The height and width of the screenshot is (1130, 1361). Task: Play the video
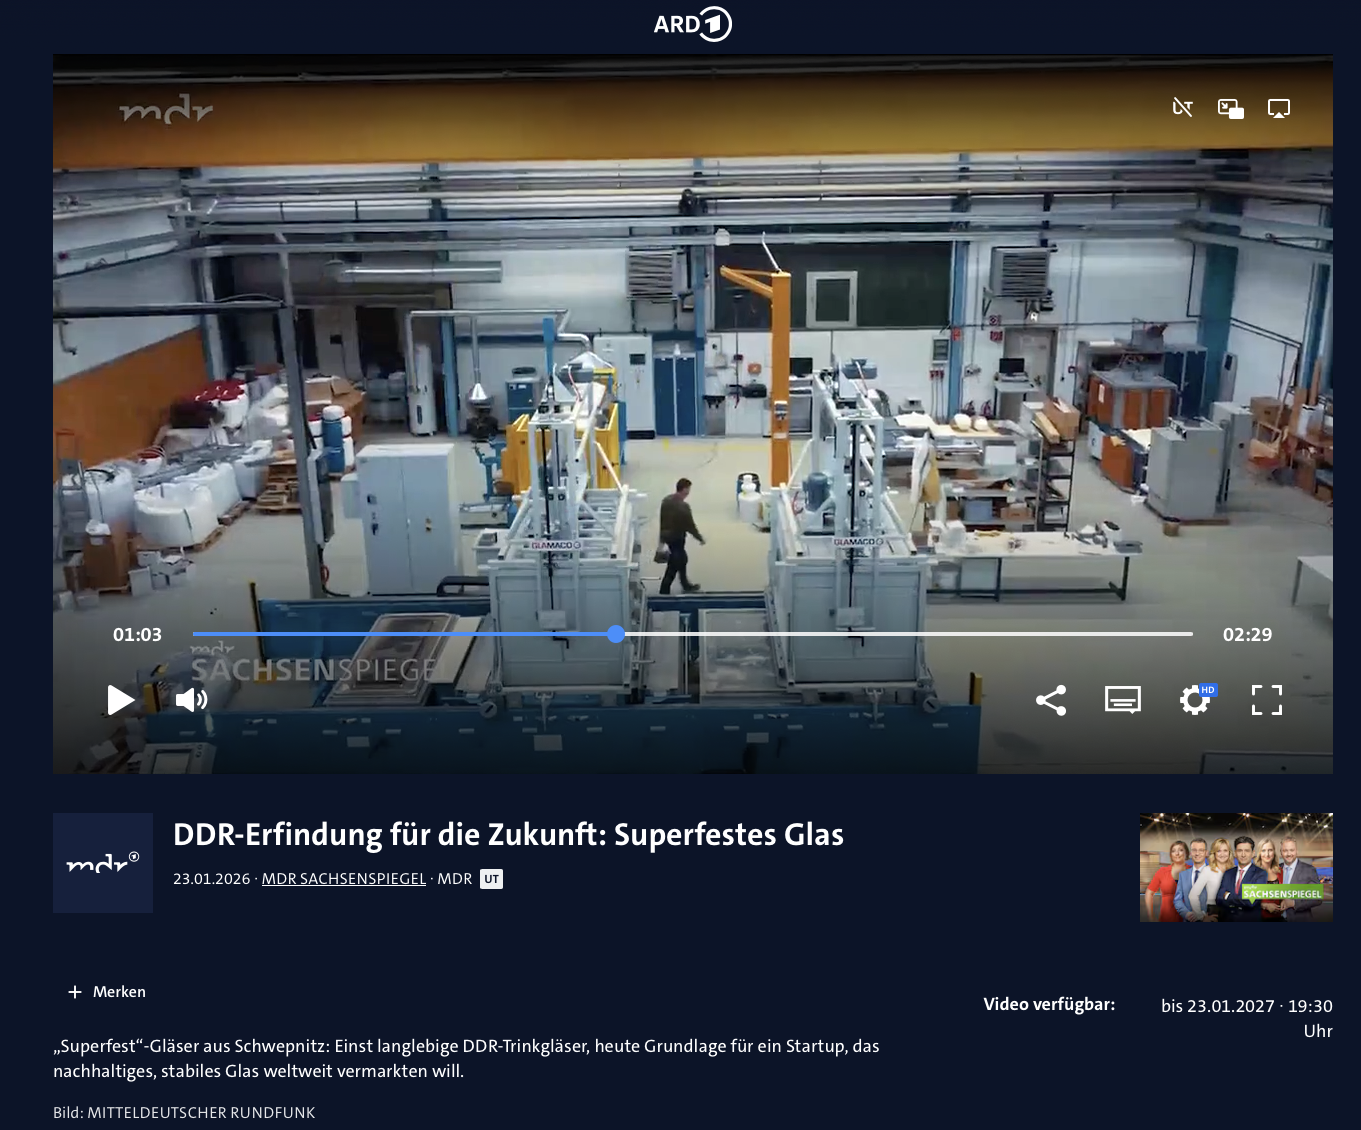(x=121, y=700)
